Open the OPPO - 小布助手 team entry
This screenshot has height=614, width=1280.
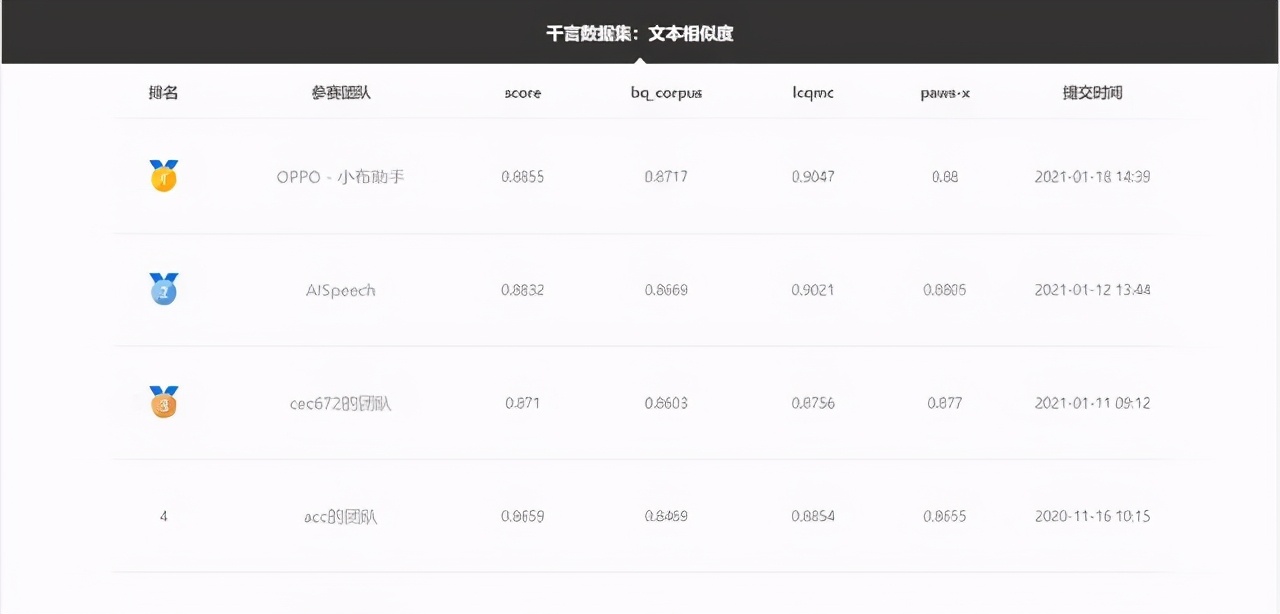tap(341, 177)
